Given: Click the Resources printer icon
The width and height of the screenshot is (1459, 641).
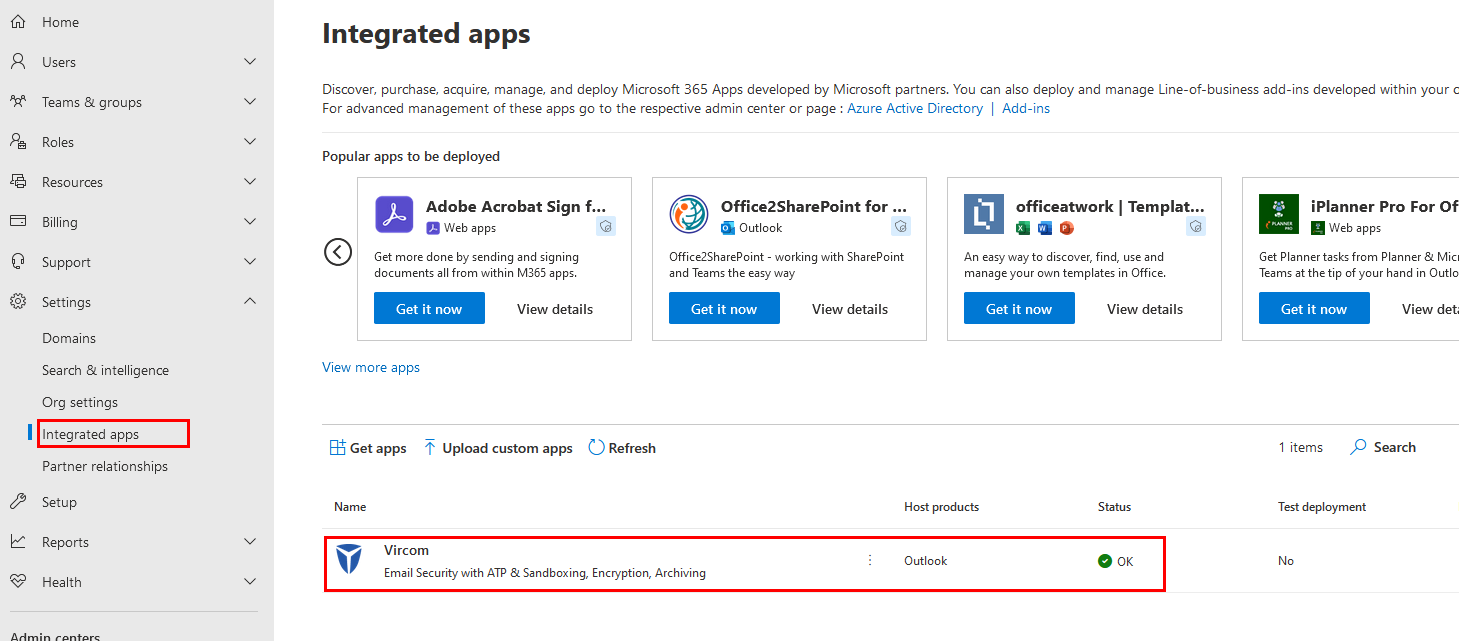Looking at the screenshot, I should (x=18, y=182).
